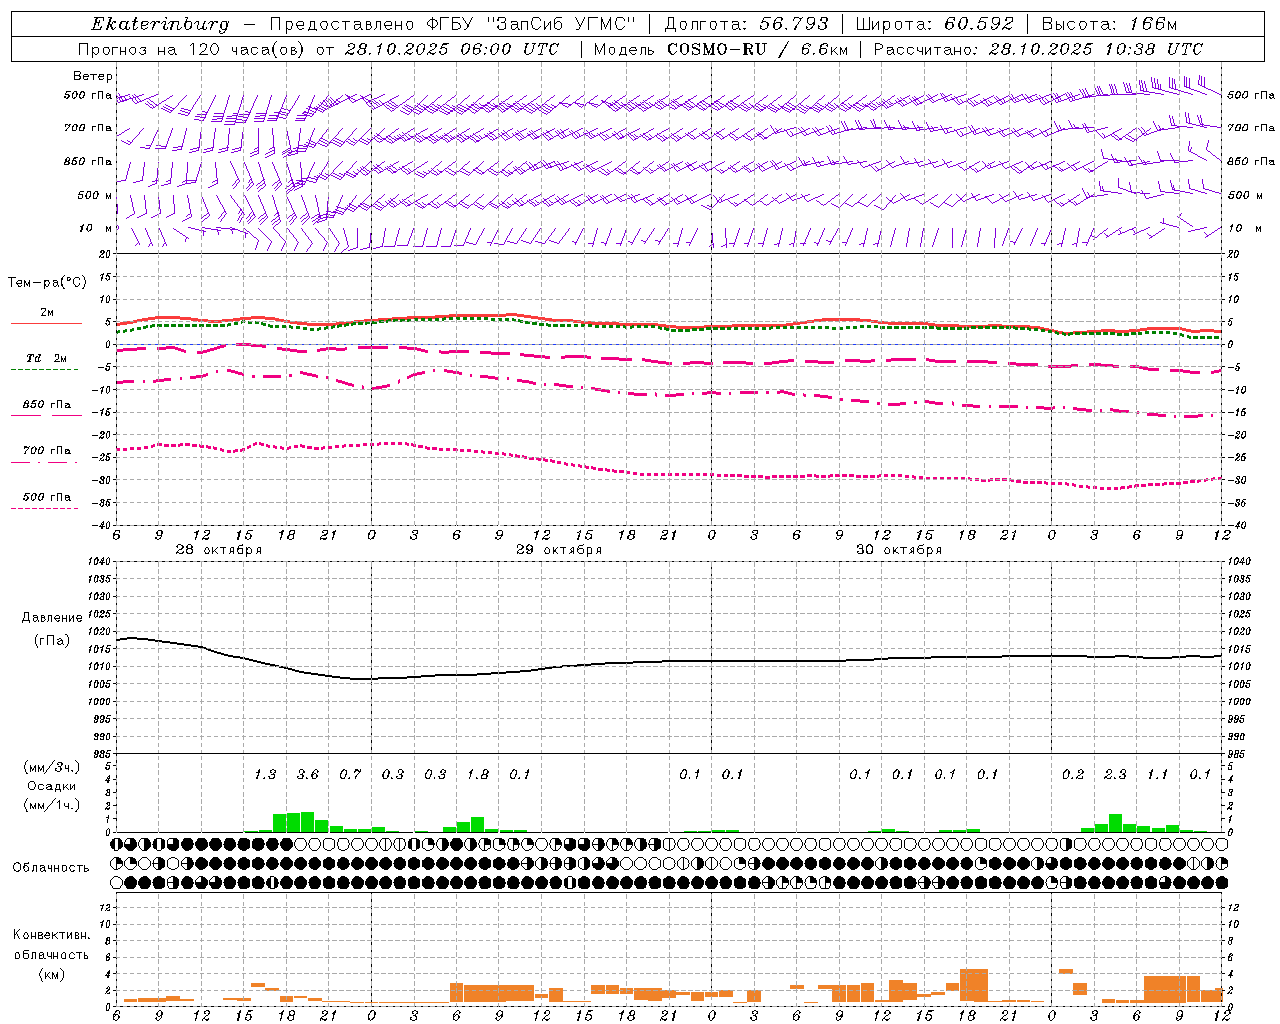Click the Прогноз на 120 часа(ов) text

click(x=193, y=49)
